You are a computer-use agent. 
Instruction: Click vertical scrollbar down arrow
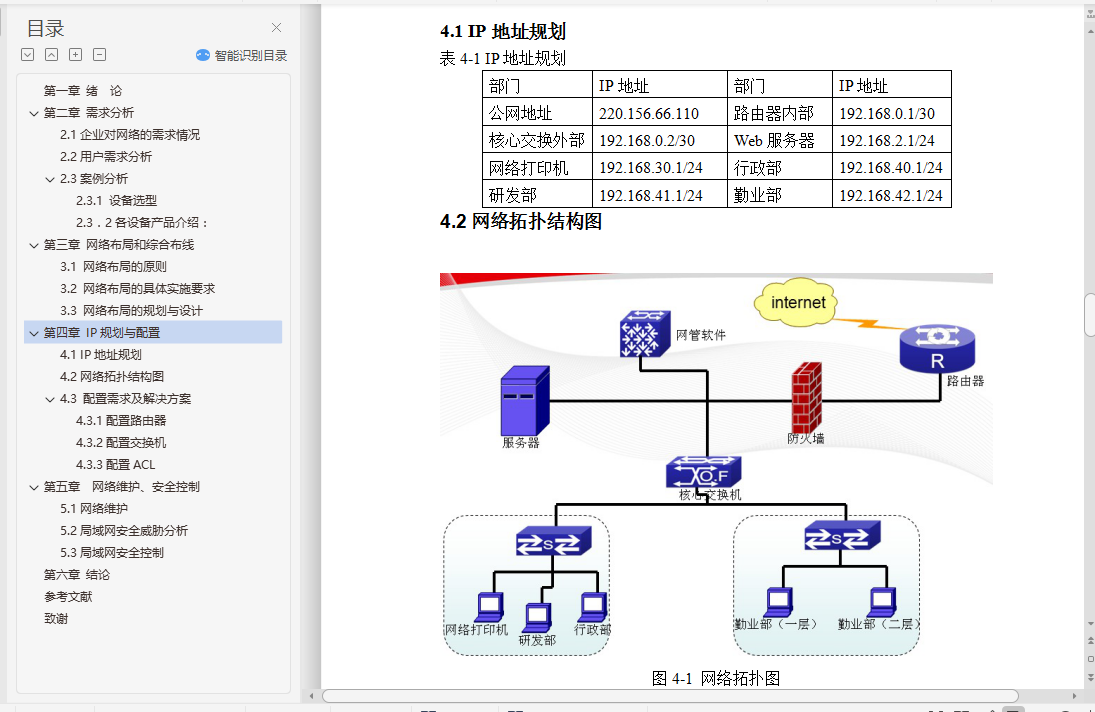[1090, 623]
